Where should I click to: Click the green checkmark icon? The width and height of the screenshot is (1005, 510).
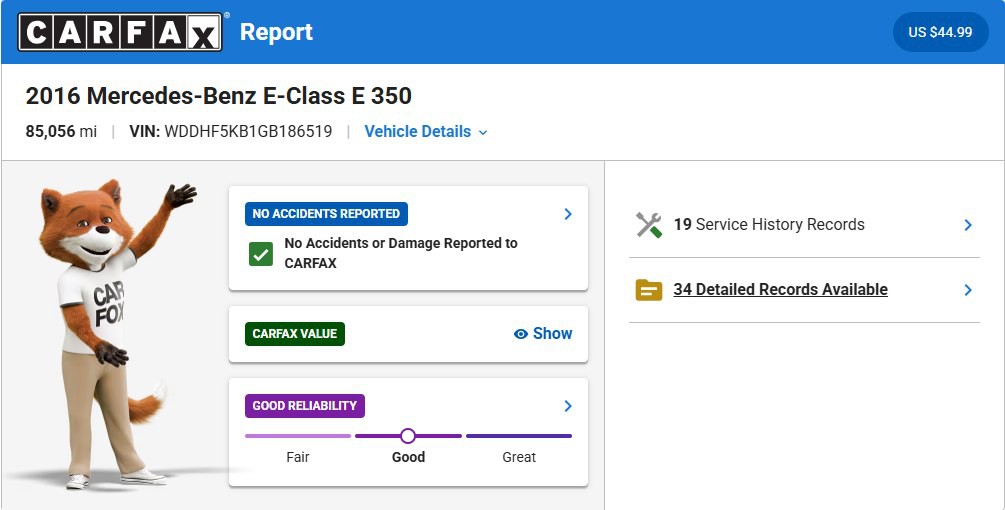tap(261, 254)
